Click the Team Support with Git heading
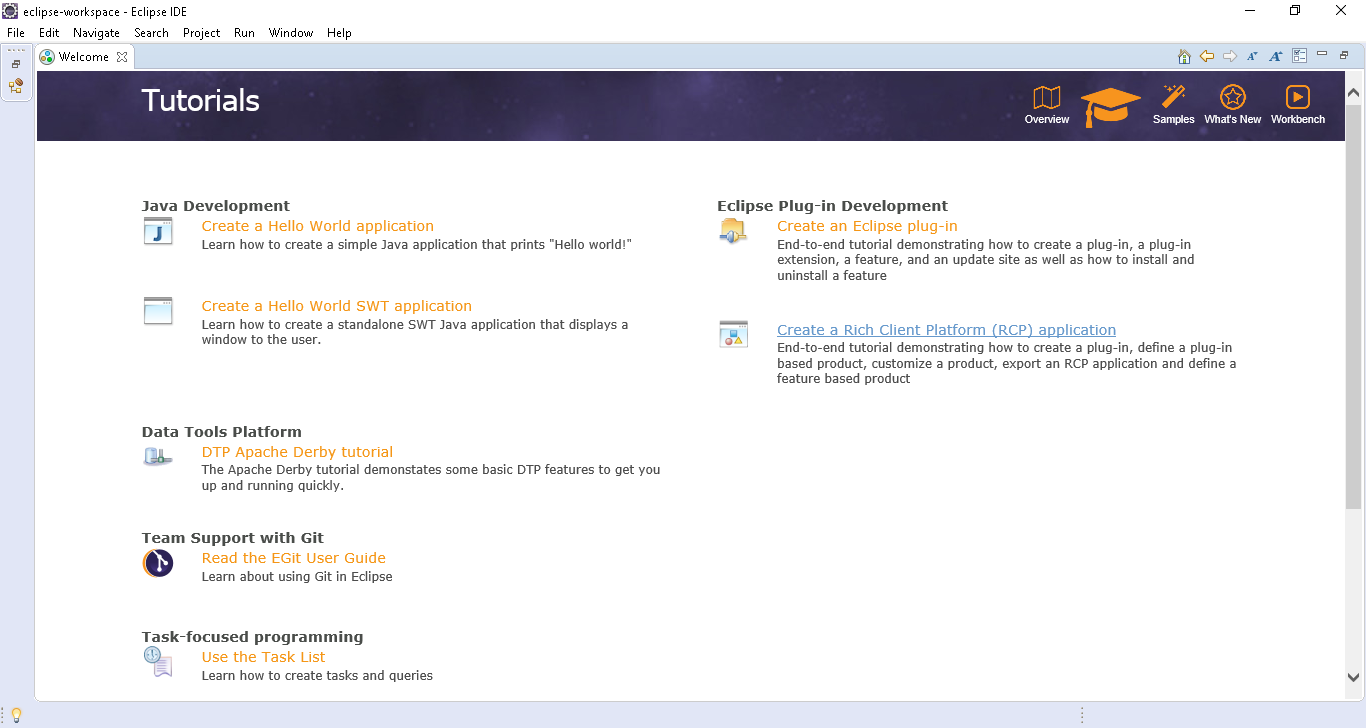1366x728 pixels. coord(233,538)
